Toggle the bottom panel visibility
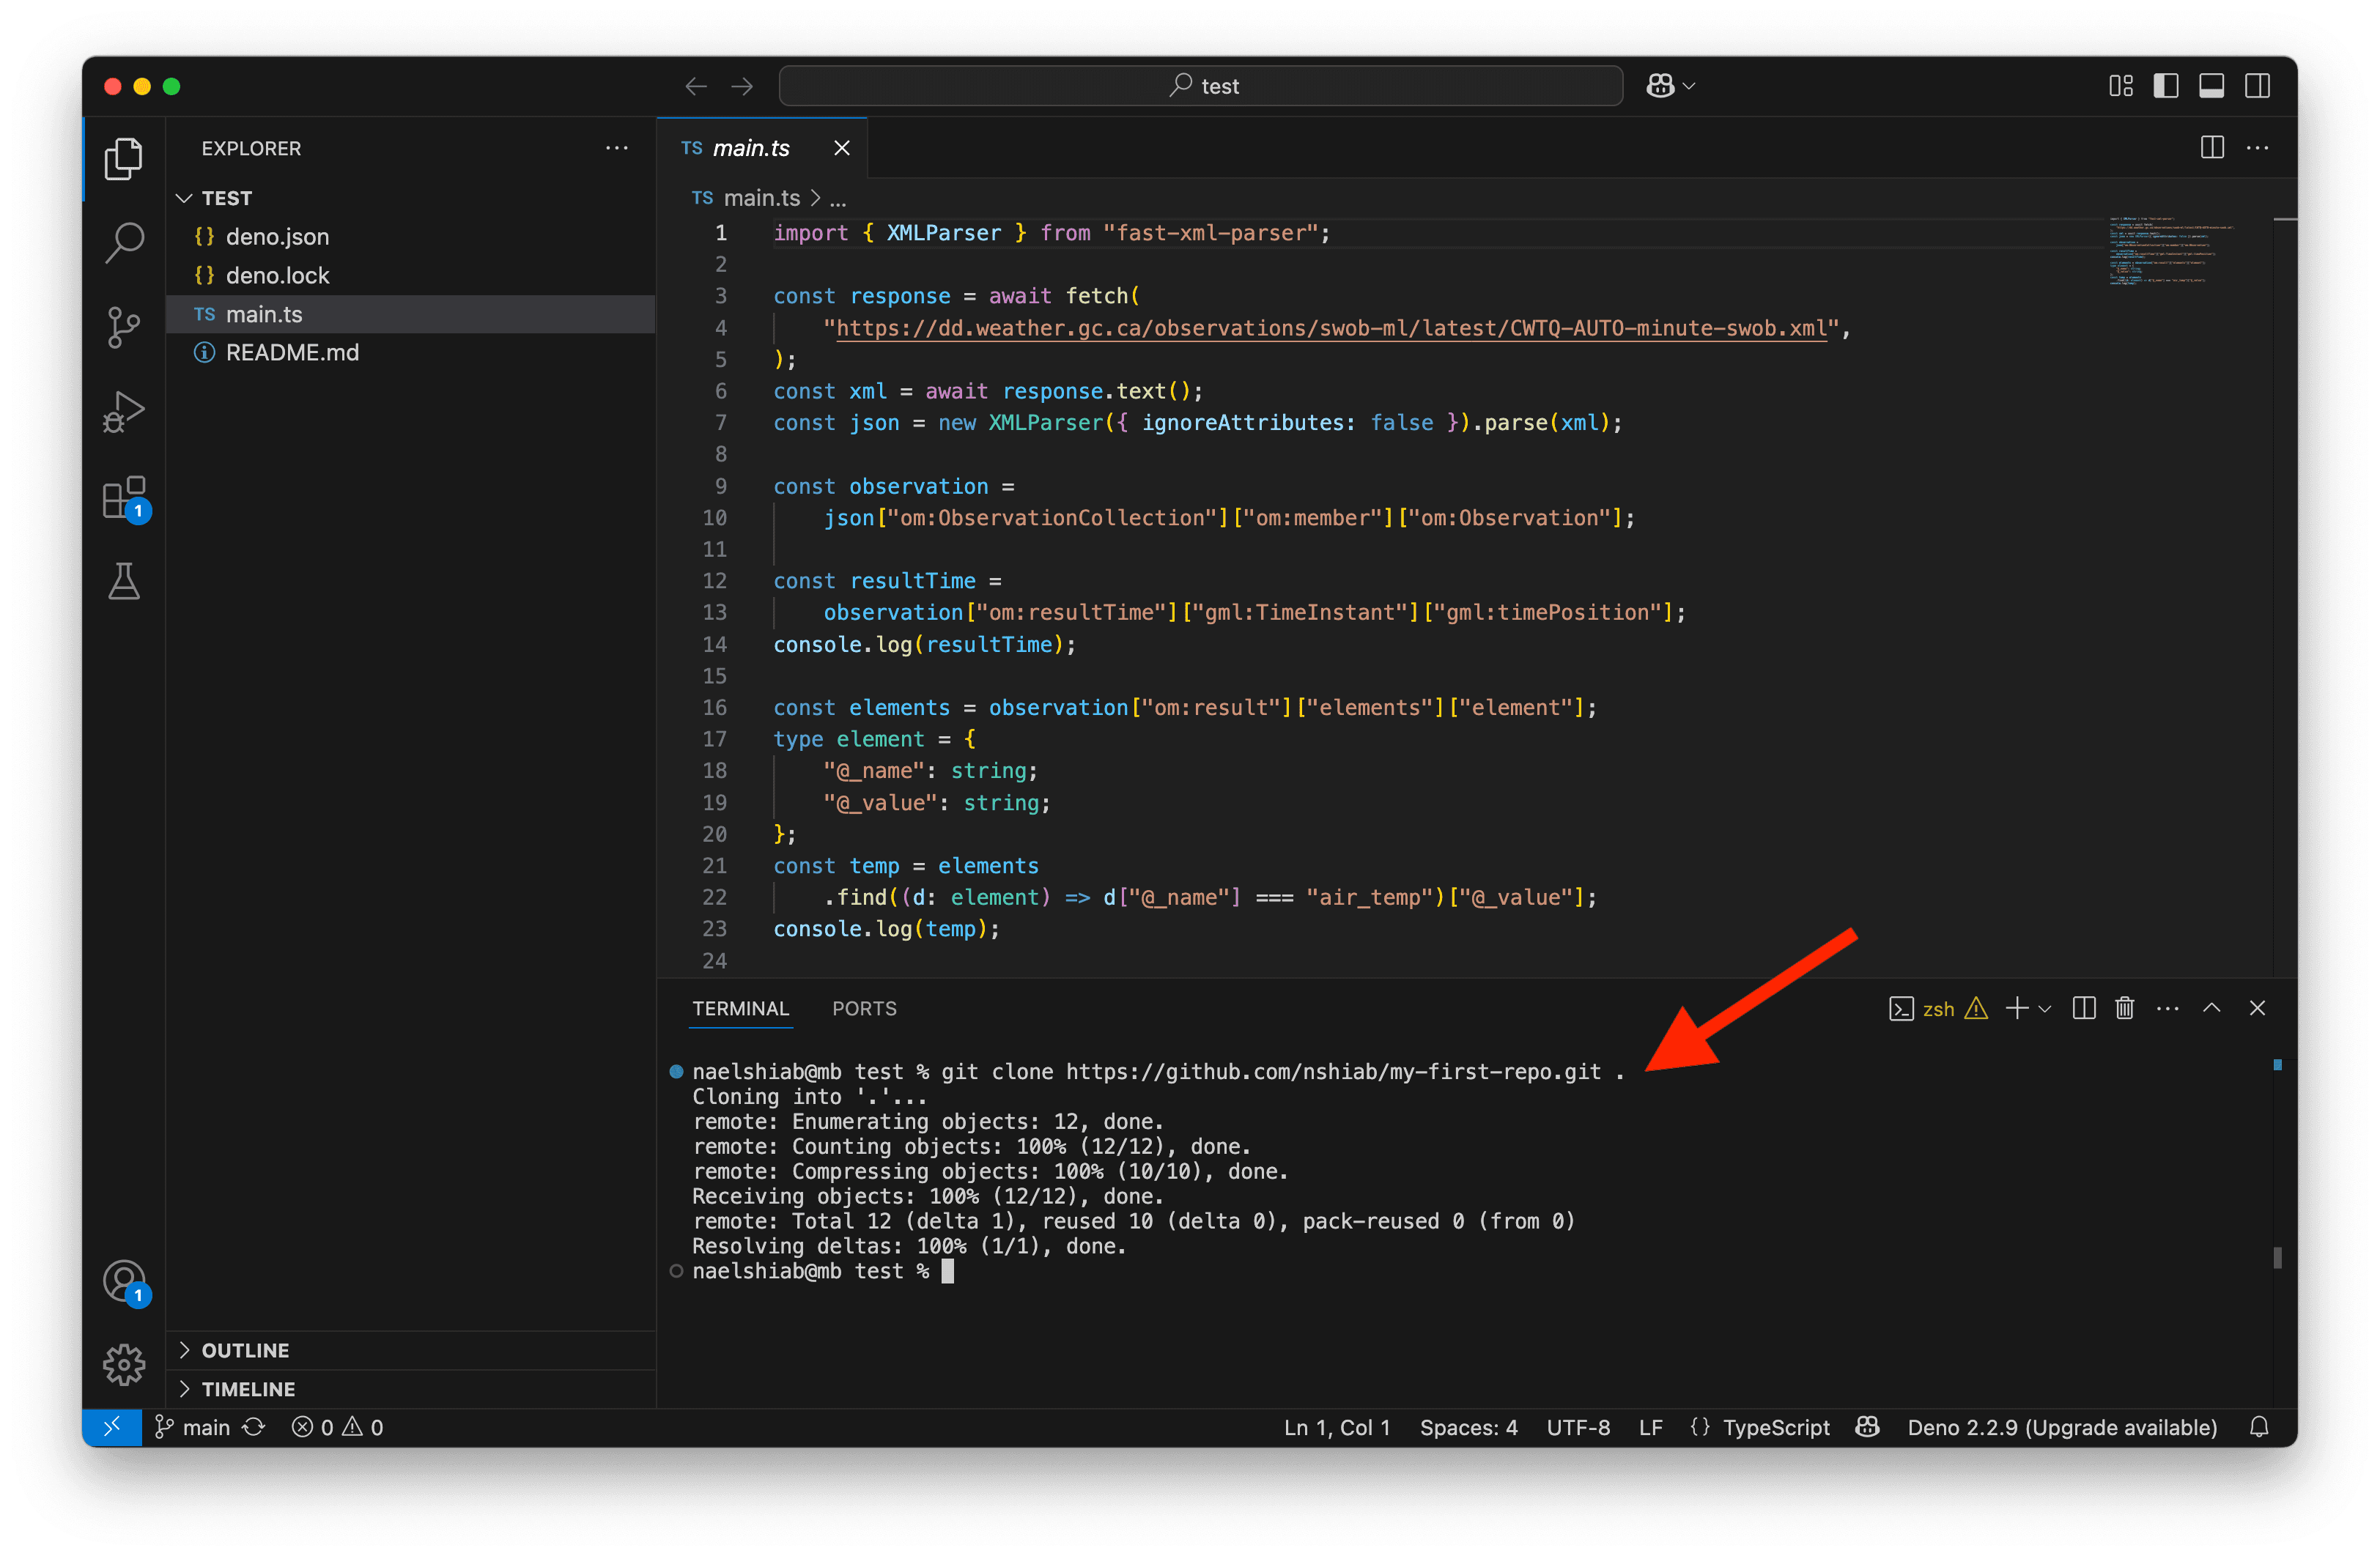 point(2211,86)
